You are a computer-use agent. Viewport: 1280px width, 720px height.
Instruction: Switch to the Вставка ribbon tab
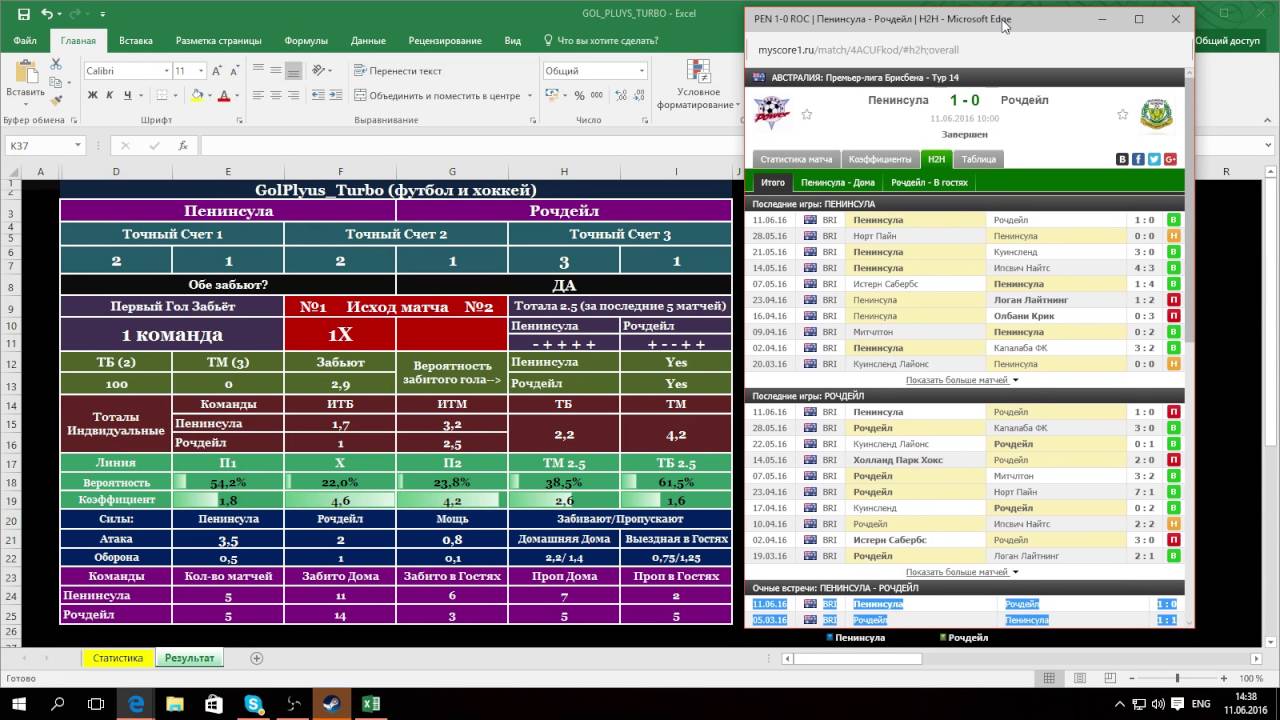136,41
